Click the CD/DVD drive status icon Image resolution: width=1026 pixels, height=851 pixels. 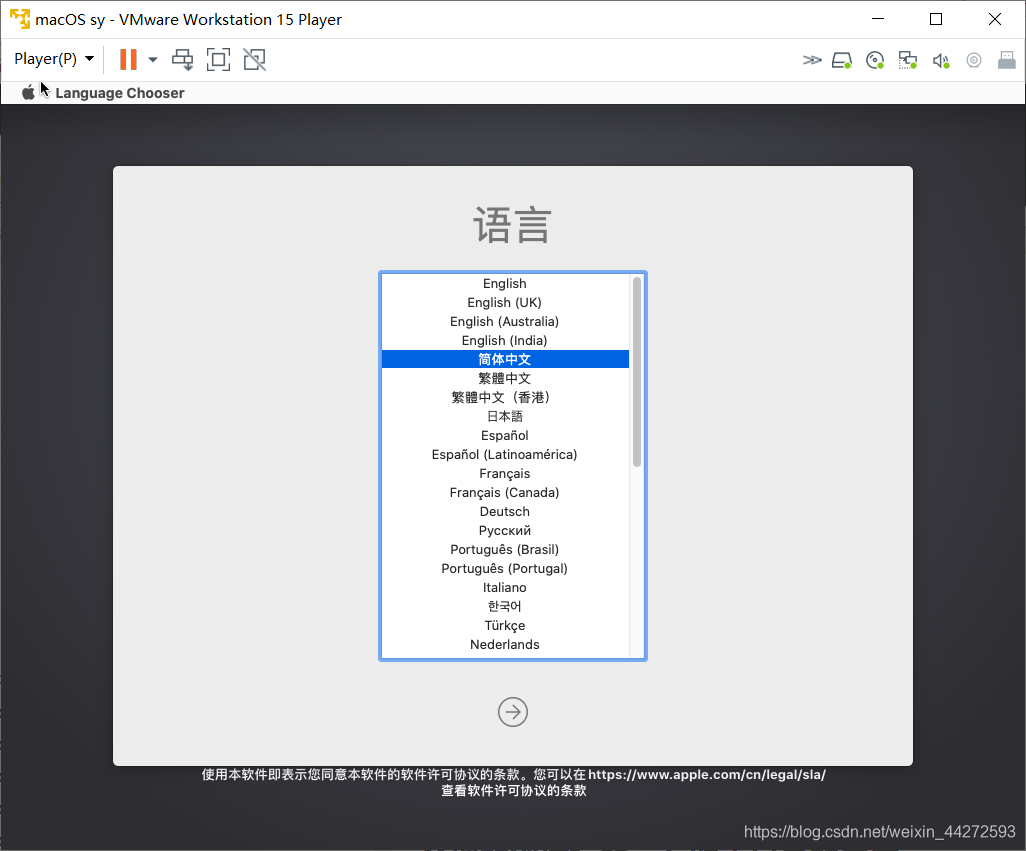pyautogui.click(x=876, y=61)
